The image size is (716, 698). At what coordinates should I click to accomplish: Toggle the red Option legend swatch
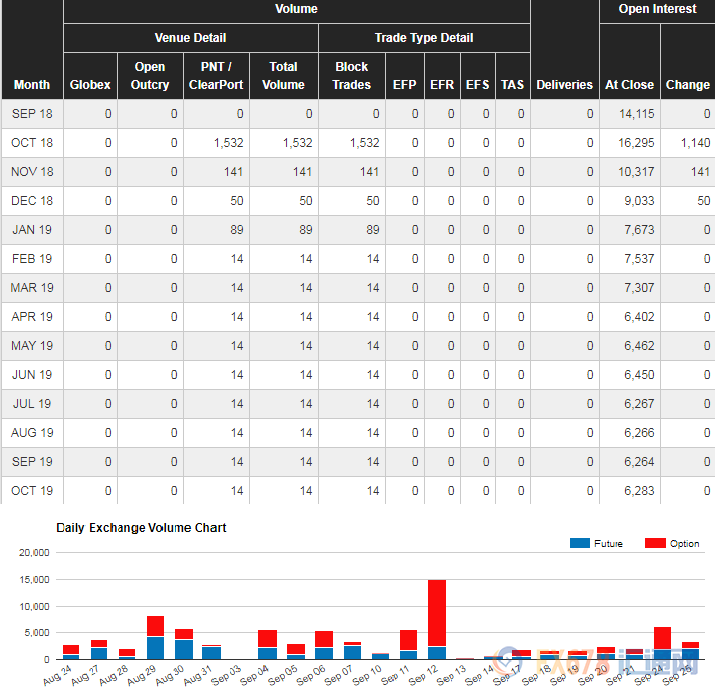tap(655, 543)
